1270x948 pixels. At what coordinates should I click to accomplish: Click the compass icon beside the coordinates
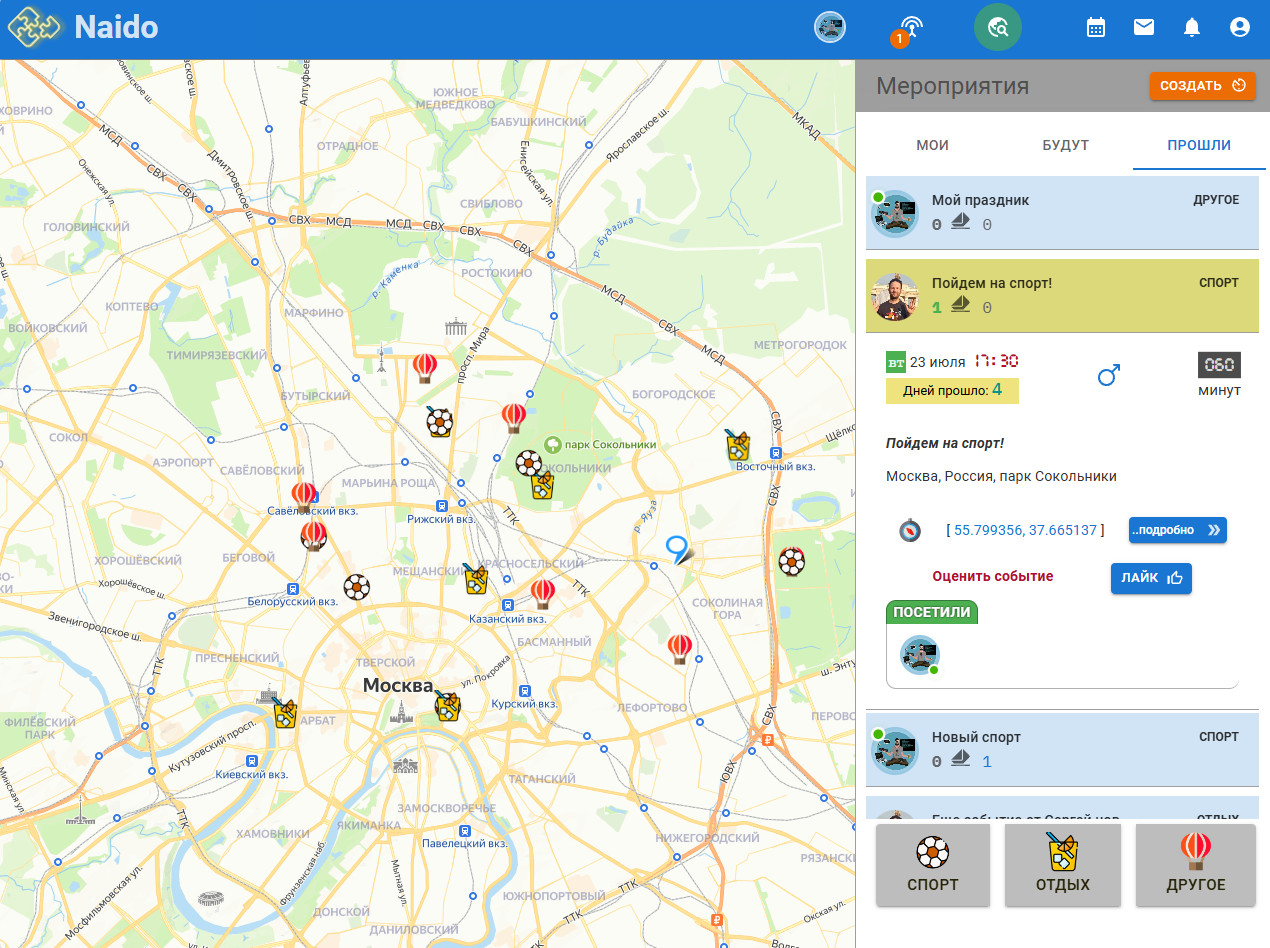909,530
